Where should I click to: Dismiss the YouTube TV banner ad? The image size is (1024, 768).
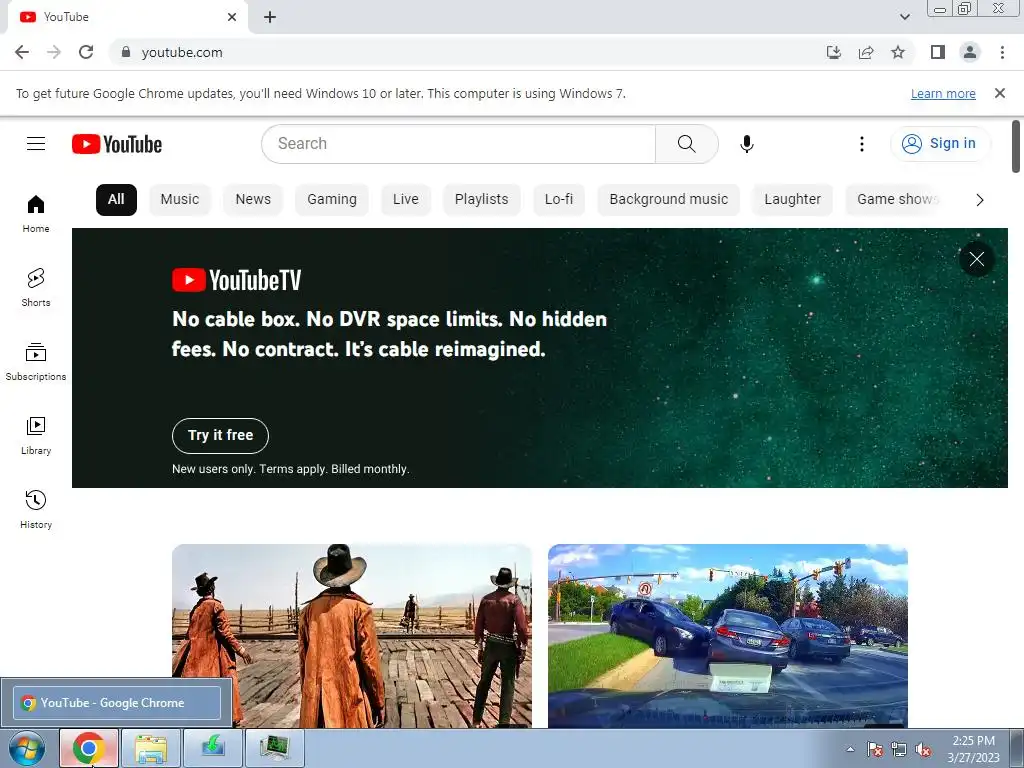976,259
